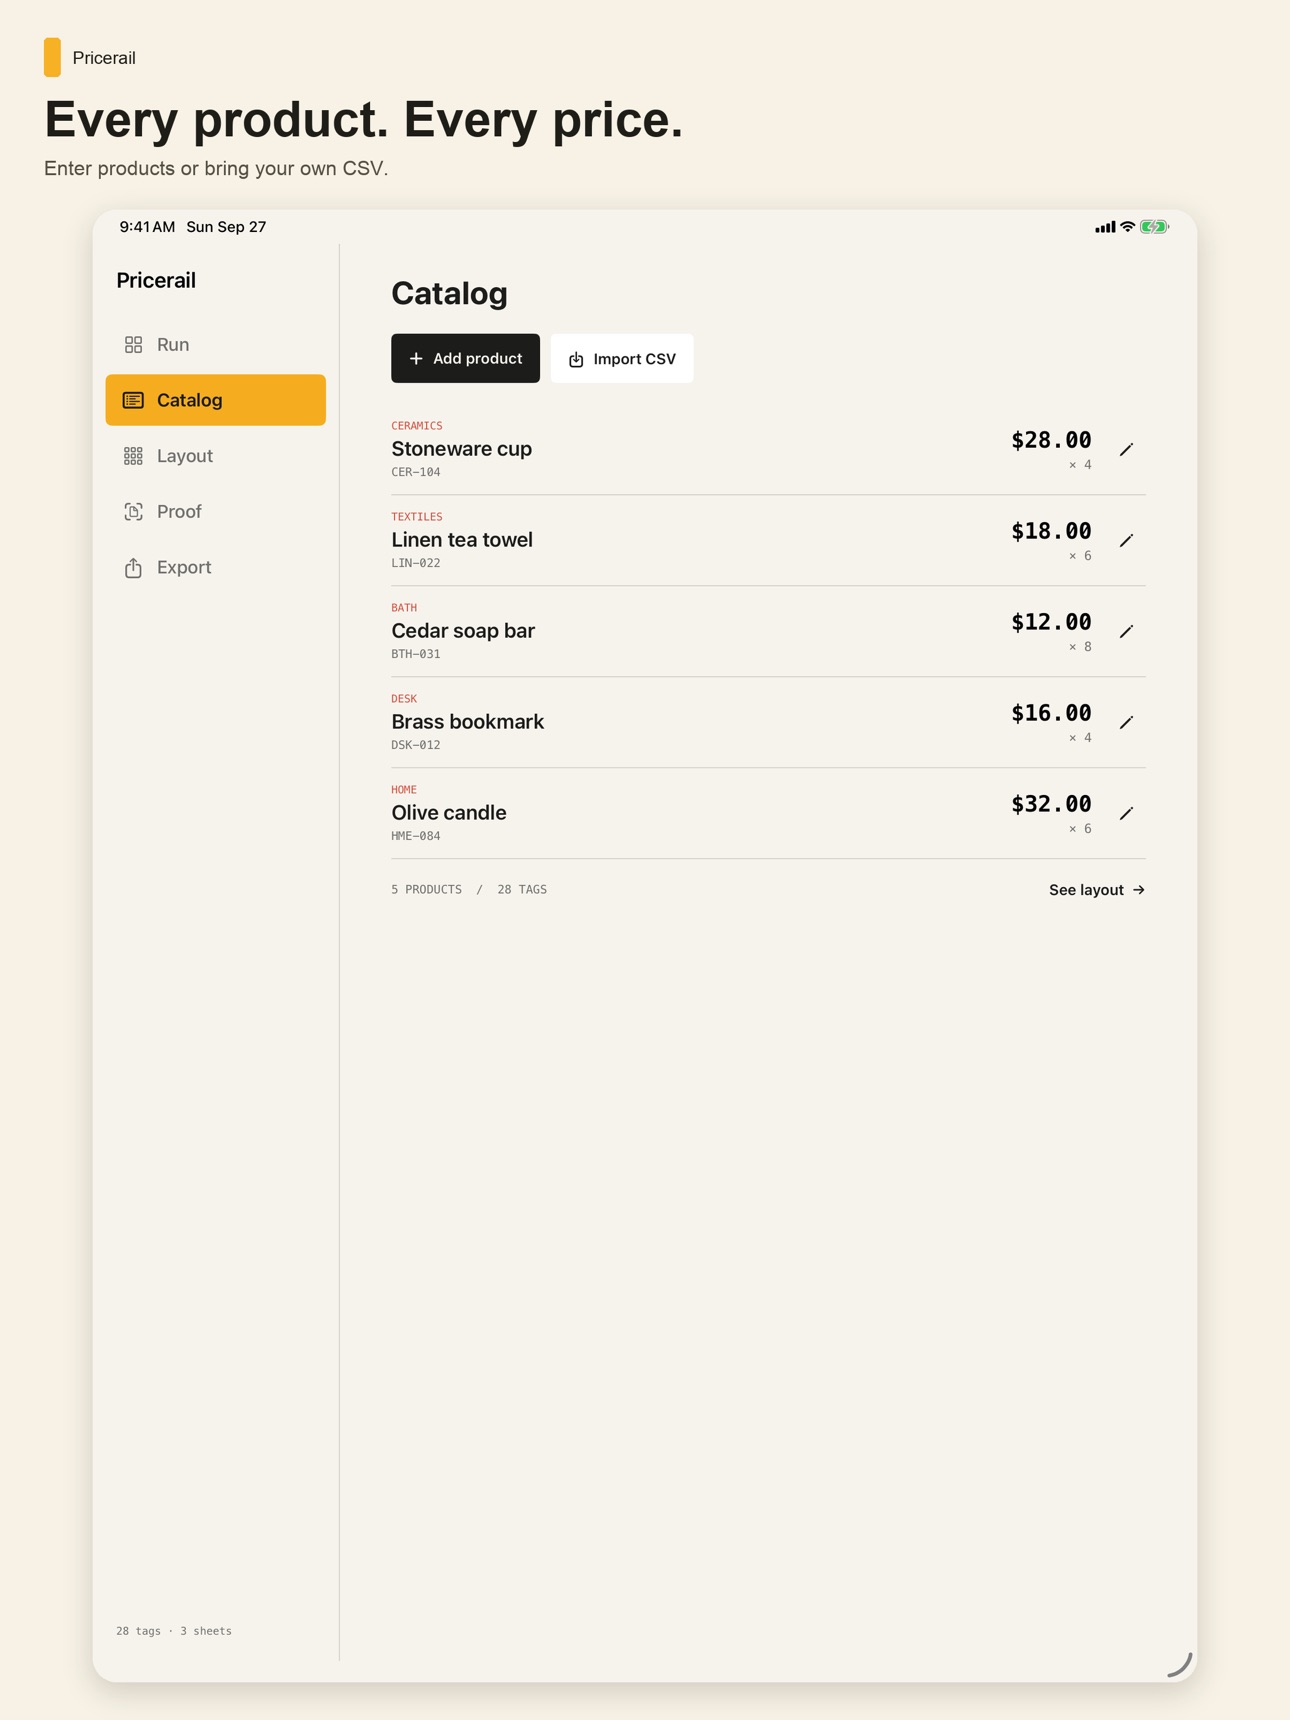The image size is (1290, 1720).
Task: Add a new product
Action: (x=465, y=358)
